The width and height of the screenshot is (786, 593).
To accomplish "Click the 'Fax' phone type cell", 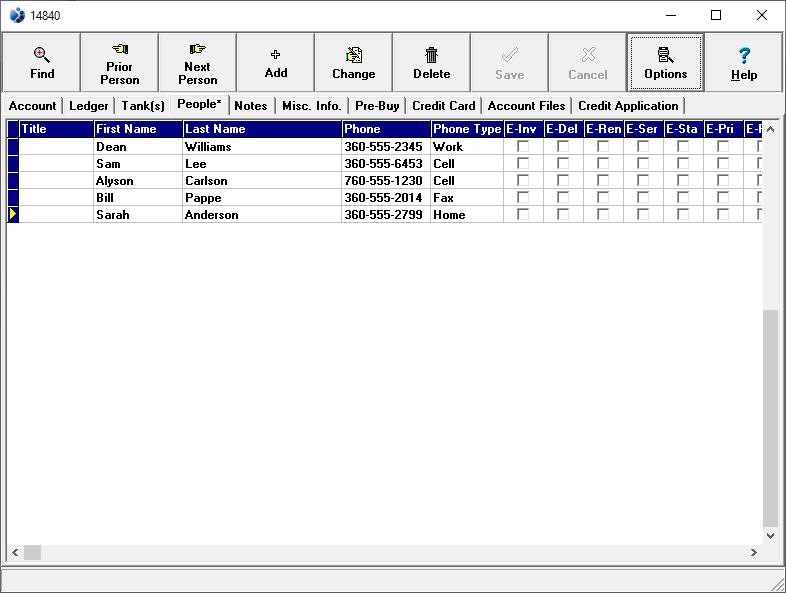I will pyautogui.click(x=467, y=197).
